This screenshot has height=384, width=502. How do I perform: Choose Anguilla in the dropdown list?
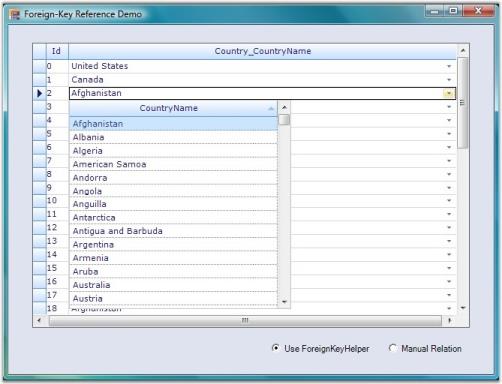click(x=173, y=204)
